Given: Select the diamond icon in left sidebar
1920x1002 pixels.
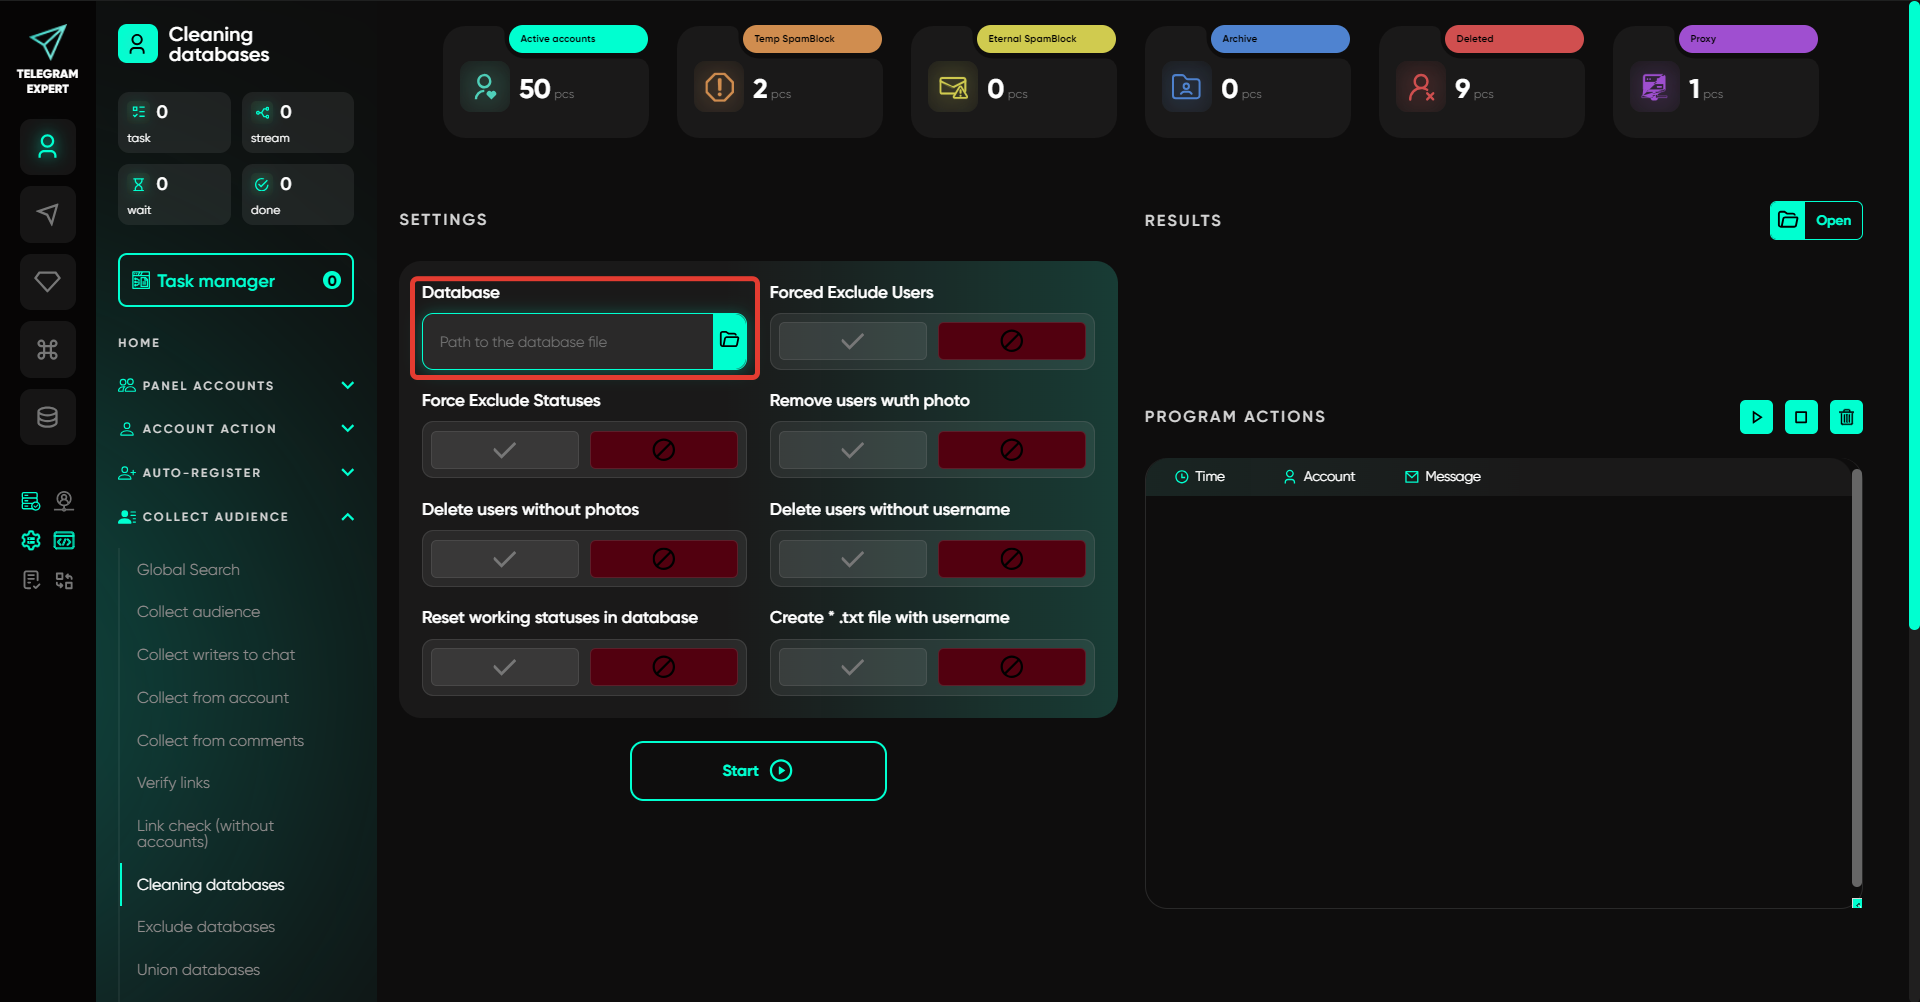Looking at the screenshot, I should (x=47, y=282).
